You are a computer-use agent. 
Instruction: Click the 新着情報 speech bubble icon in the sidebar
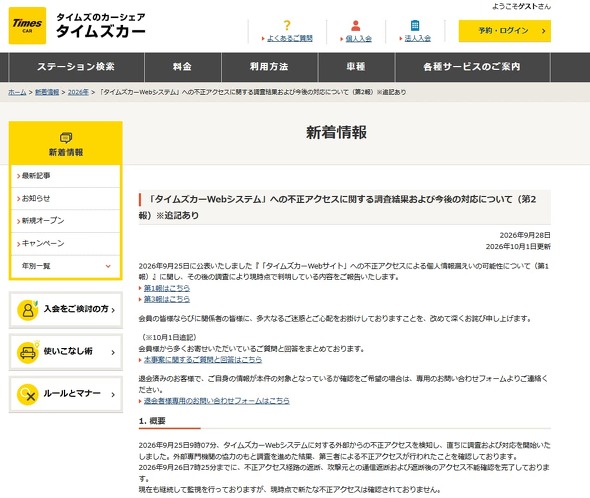[x=66, y=138]
